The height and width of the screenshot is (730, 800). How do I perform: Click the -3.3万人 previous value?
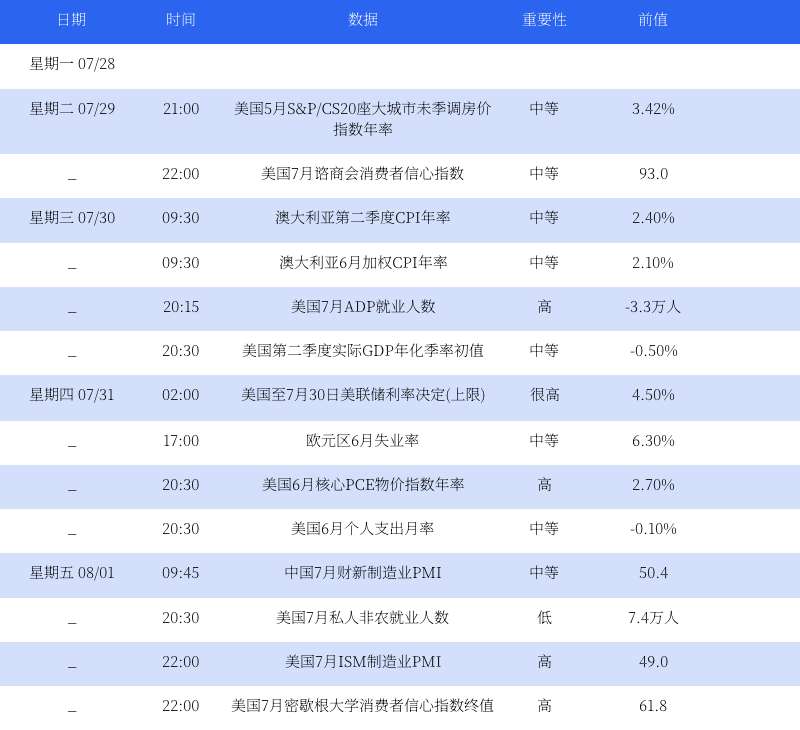coord(653,307)
